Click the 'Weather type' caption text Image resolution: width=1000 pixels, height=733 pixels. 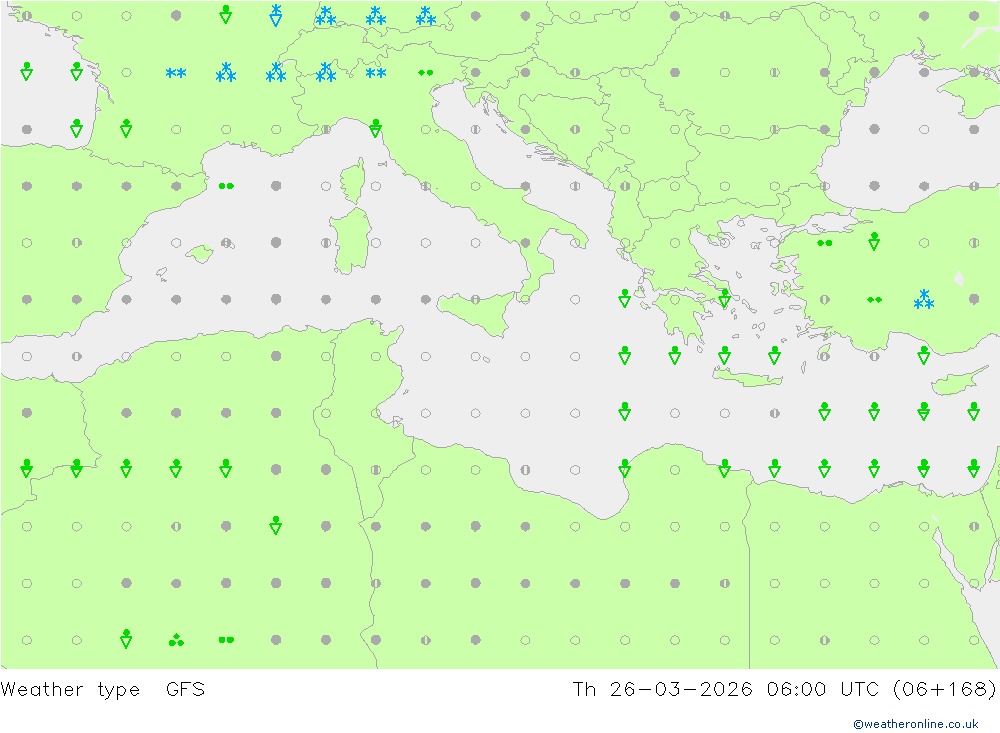click(x=70, y=690)
